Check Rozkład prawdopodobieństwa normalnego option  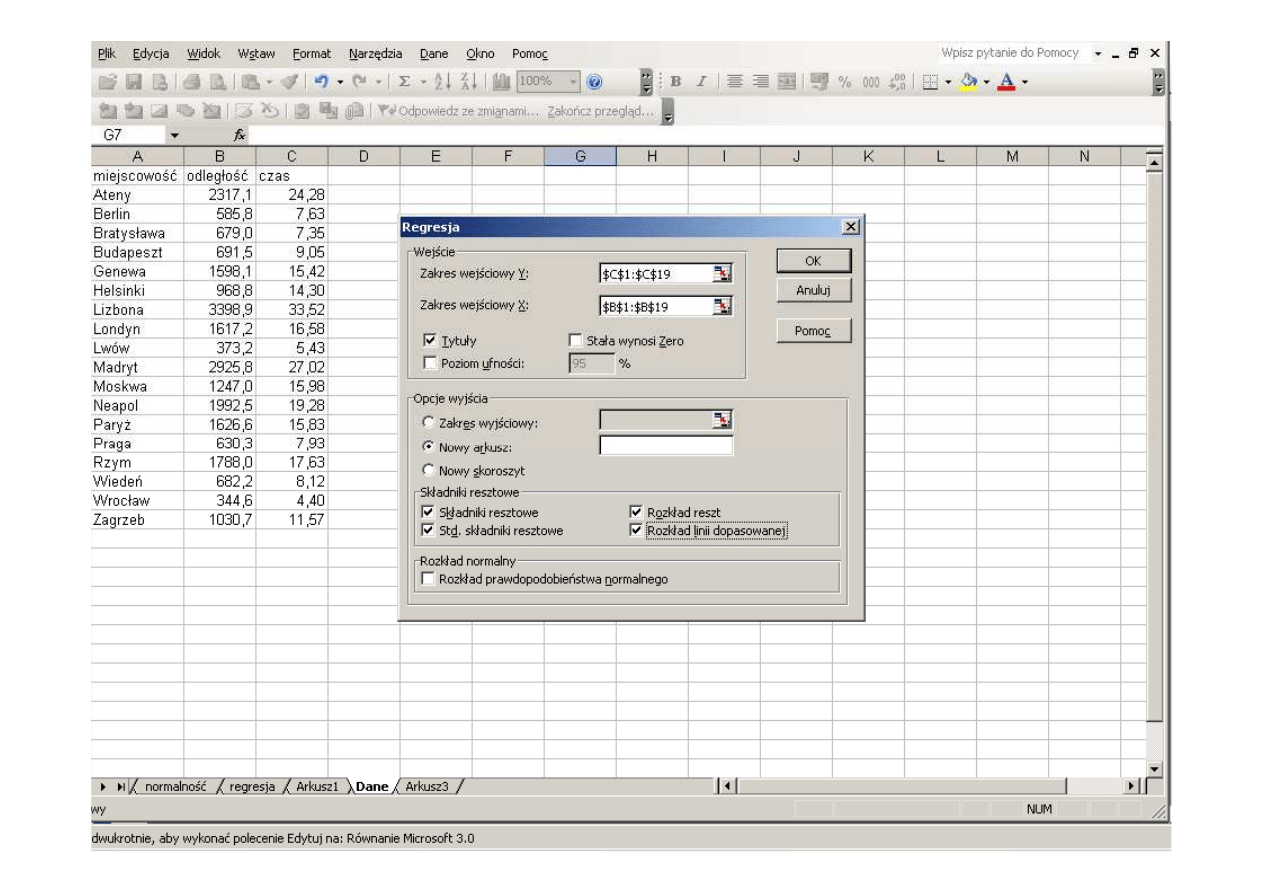coord(429,579)
